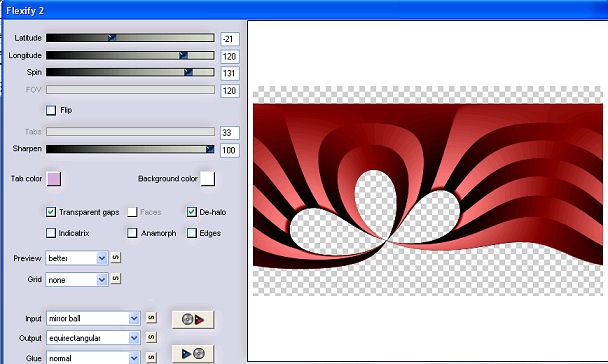
Task: Toggle the Faces checkbox
Action: pyautogui.click(x=132, y=212)
